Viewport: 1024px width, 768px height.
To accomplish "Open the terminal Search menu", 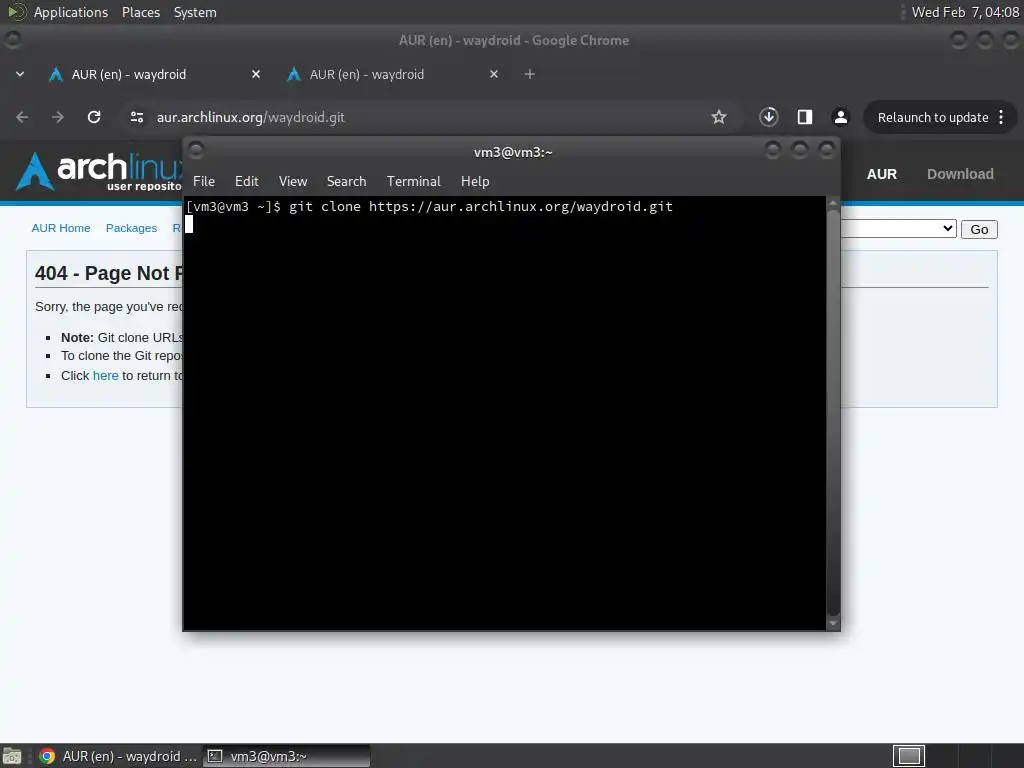I will (346, 181).
